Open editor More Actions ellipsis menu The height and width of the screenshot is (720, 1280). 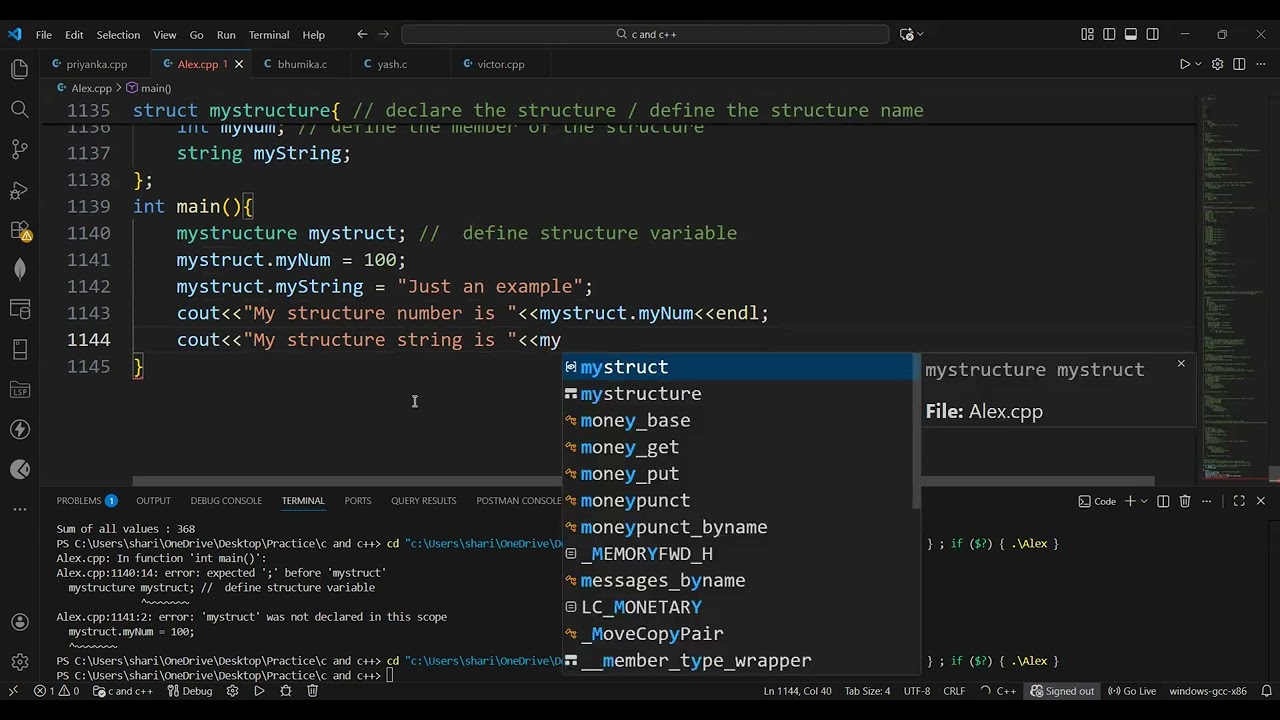[x=1260, y=64]
